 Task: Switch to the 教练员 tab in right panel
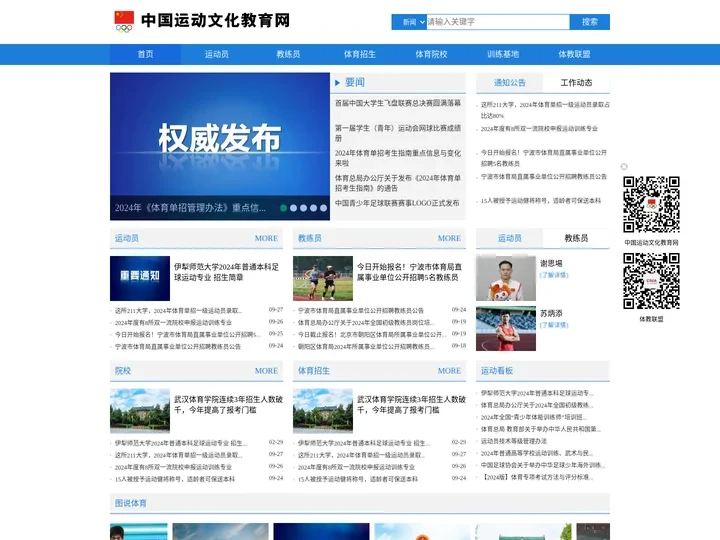[x=576, y=238]
